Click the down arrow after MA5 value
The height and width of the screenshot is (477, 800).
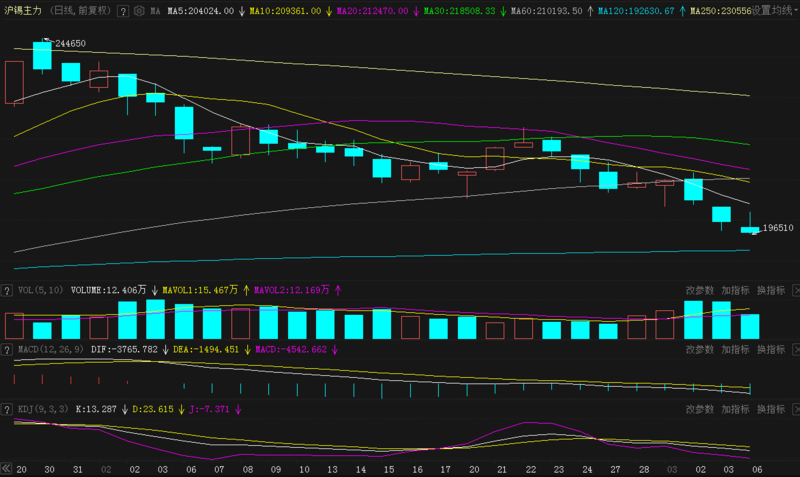coord(242,11)
